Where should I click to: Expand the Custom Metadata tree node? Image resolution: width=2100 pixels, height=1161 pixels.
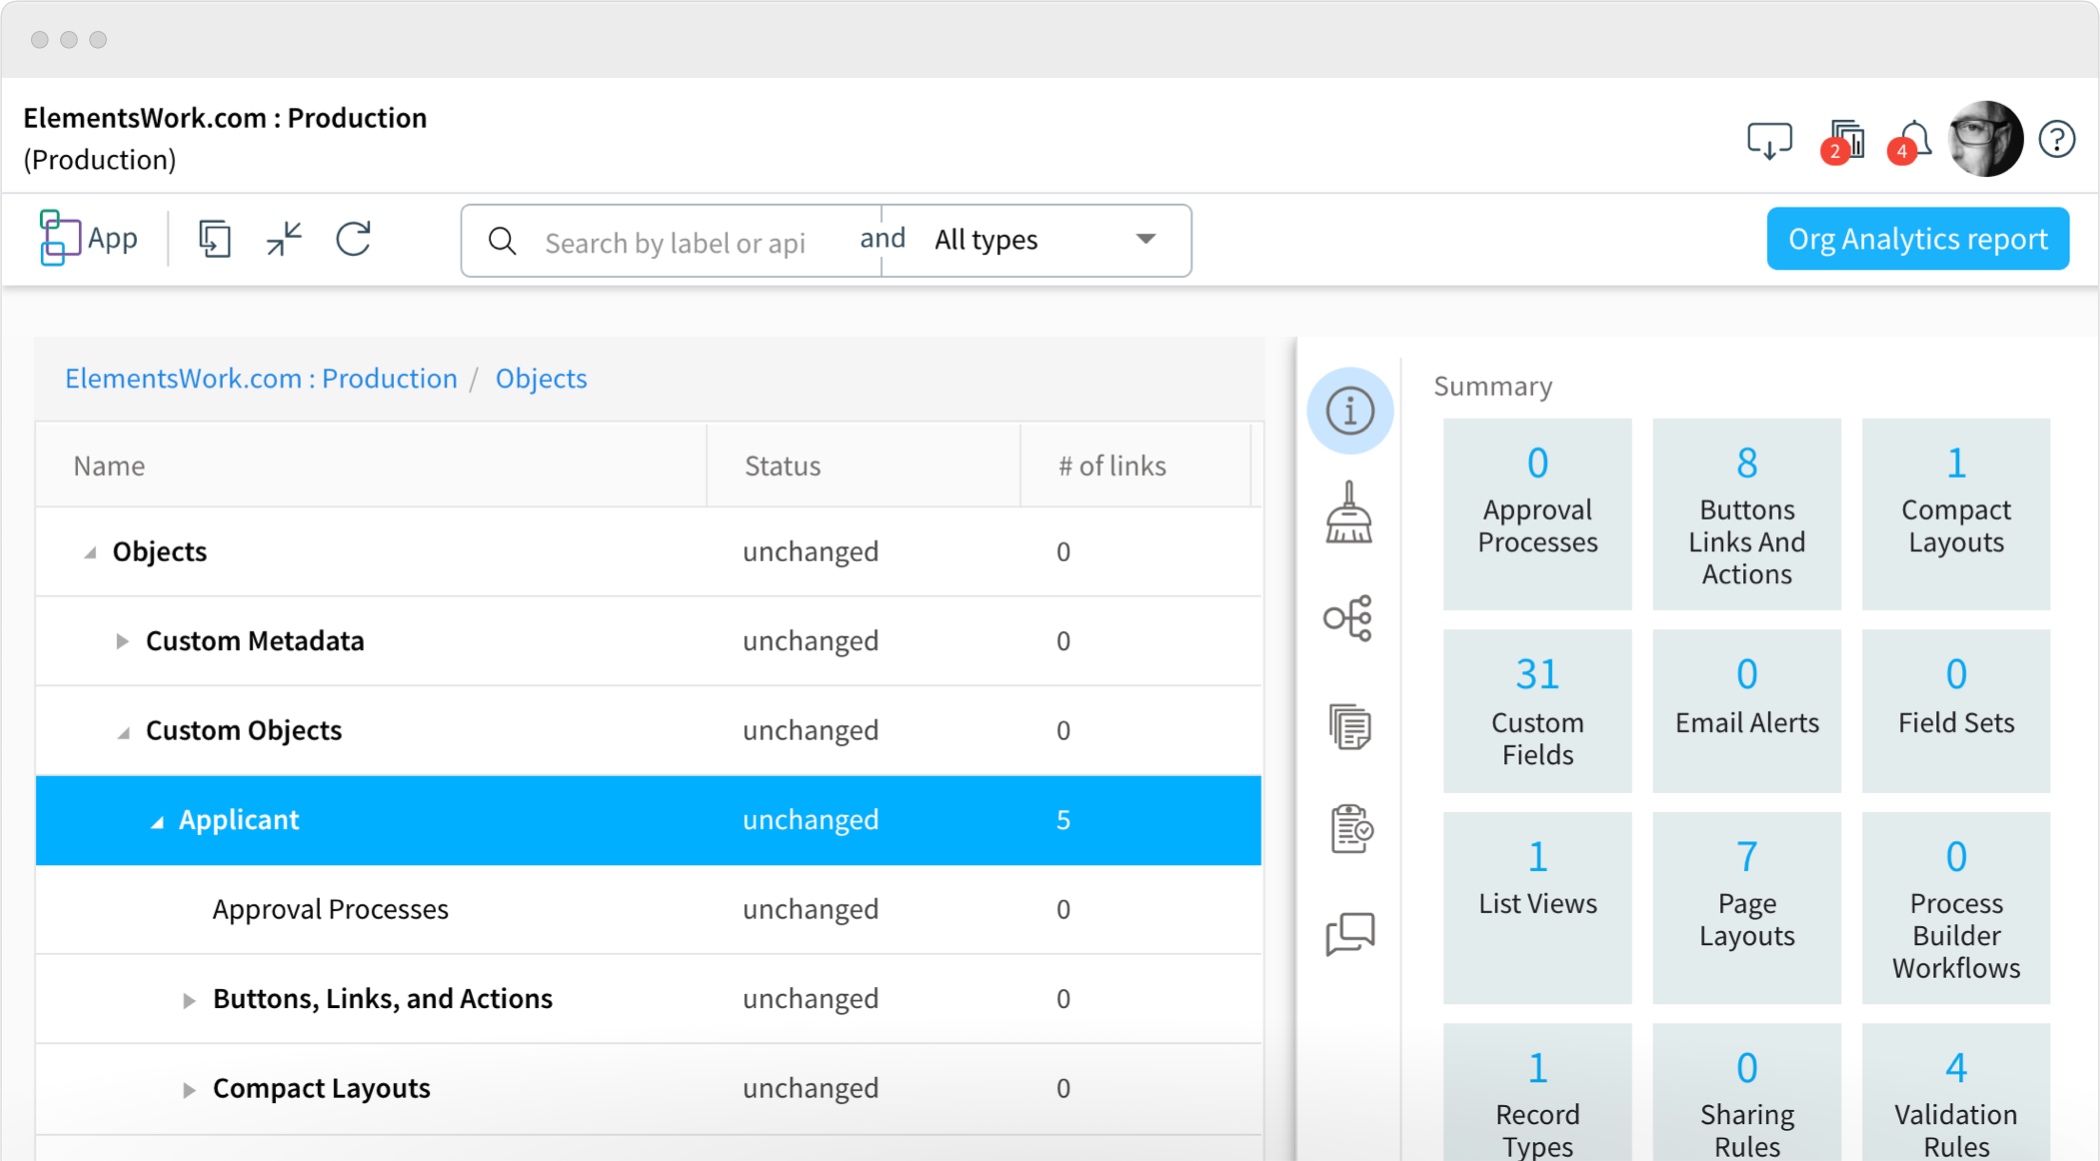tap(122, 641)
